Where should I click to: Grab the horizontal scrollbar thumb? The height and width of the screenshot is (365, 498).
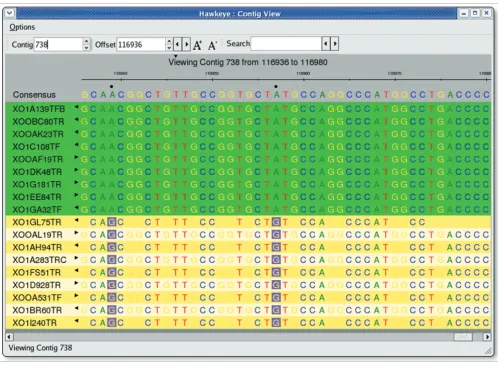[463, 337]
